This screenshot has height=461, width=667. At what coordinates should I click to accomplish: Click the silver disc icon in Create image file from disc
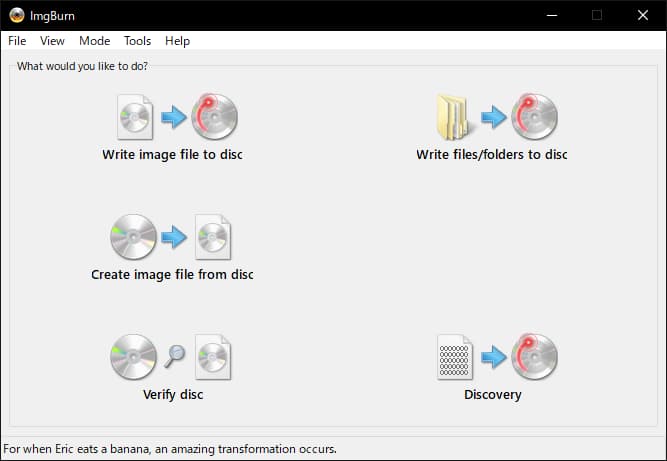coord(133,237)
